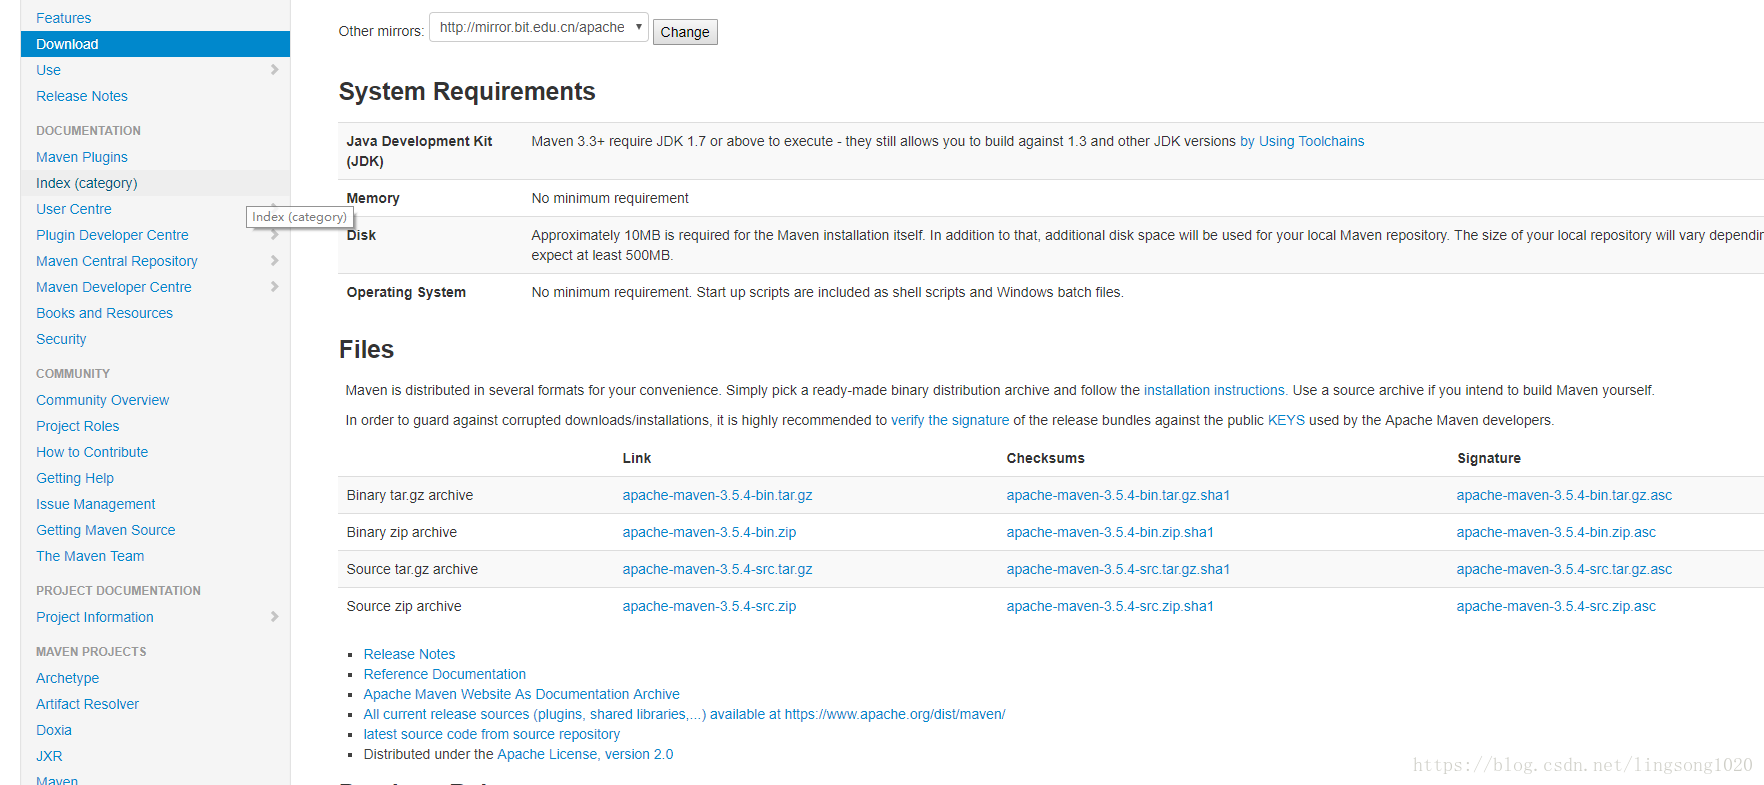The width and height of the screenshot is (1764, 785).
Task: Open Apache Maven Website As Documentation Archive
Action: pyautogui.click(x=521, y=694)
